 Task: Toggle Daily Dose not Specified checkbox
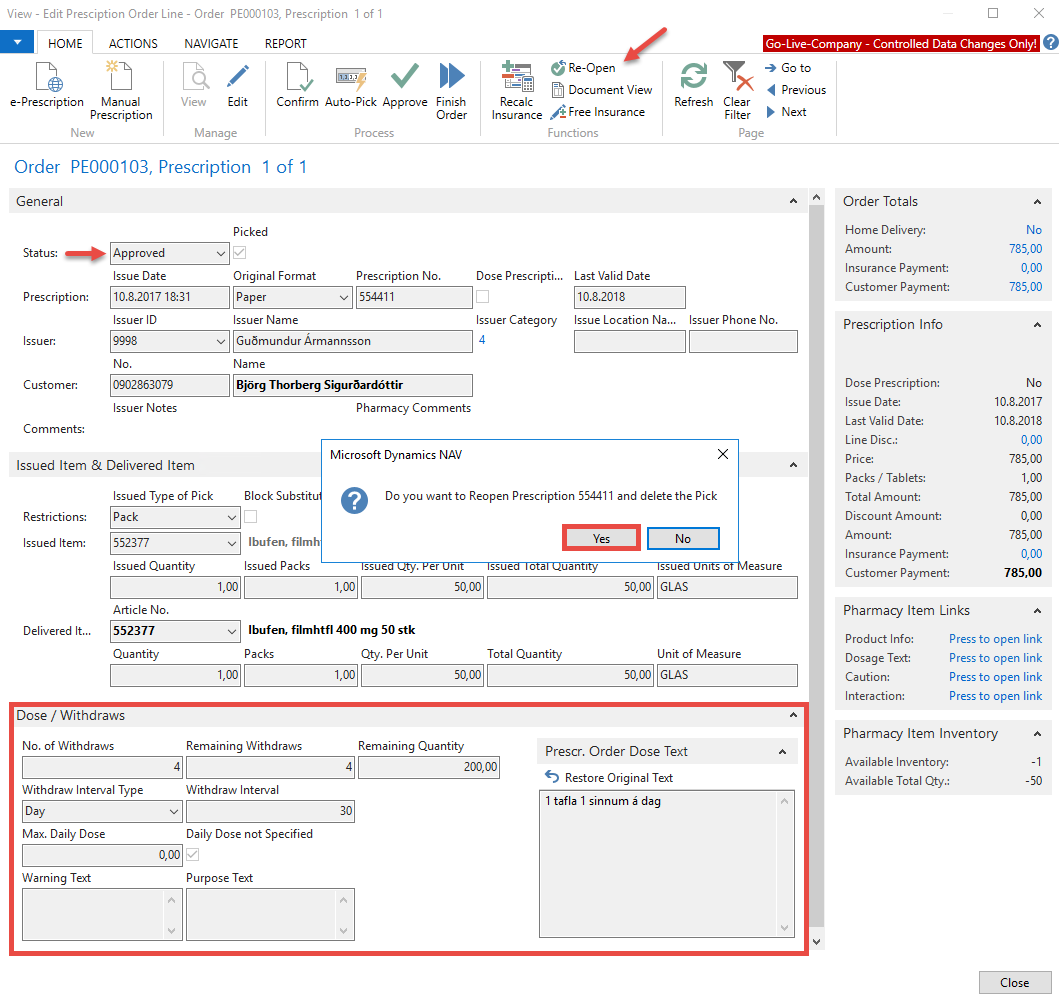(193, 855)
